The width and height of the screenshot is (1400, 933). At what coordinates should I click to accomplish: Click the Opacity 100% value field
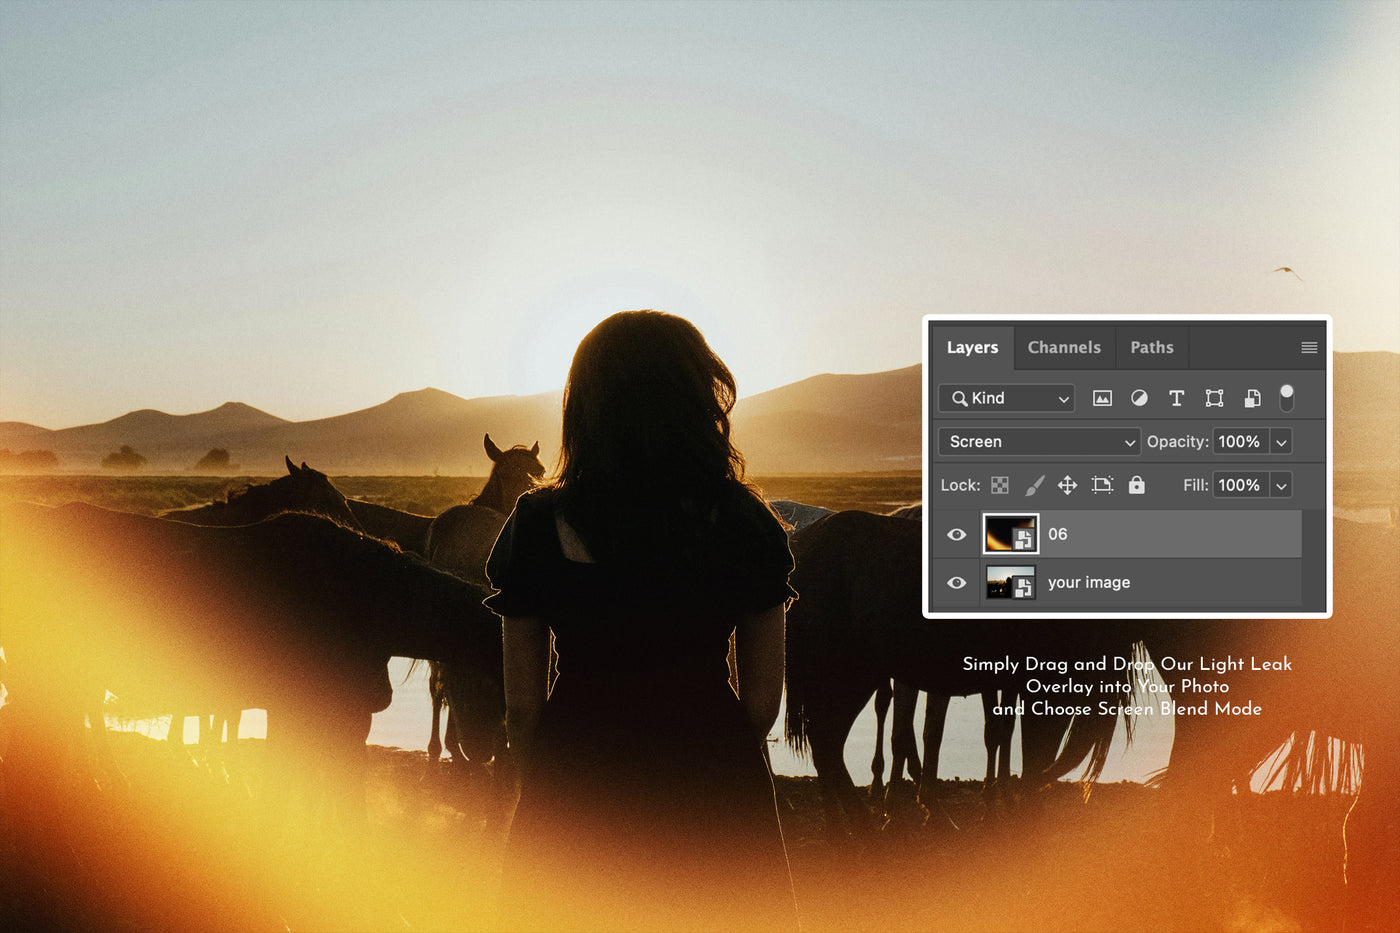tap(1240, 441)
